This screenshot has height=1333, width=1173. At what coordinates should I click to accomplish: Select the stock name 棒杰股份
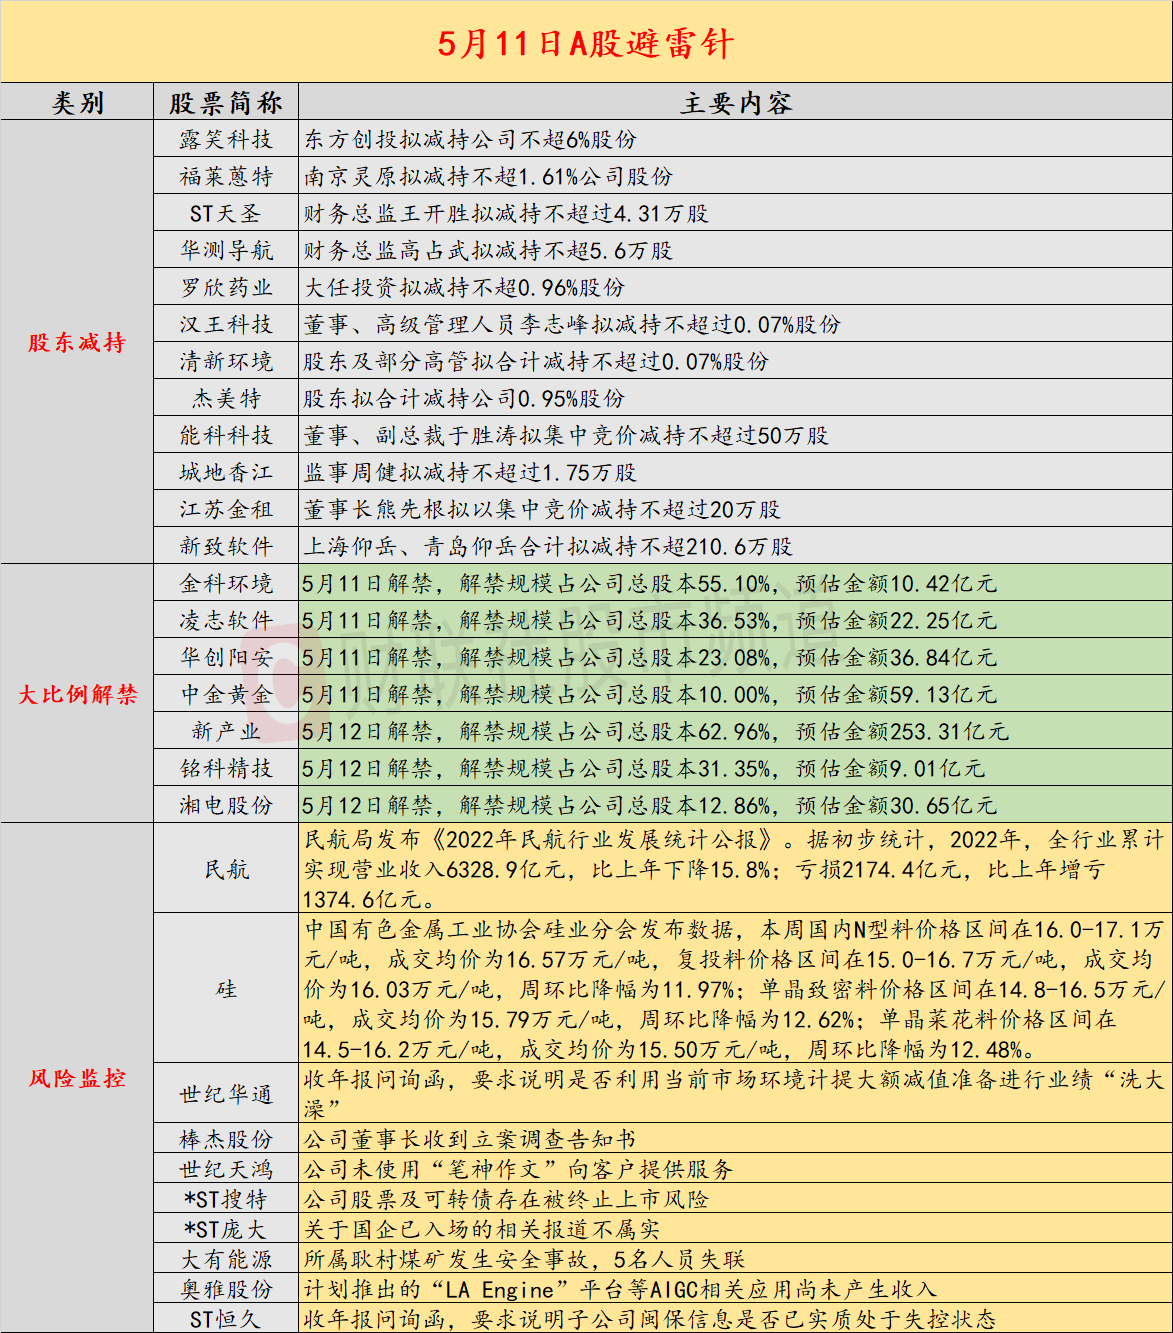coord(226,1139)
